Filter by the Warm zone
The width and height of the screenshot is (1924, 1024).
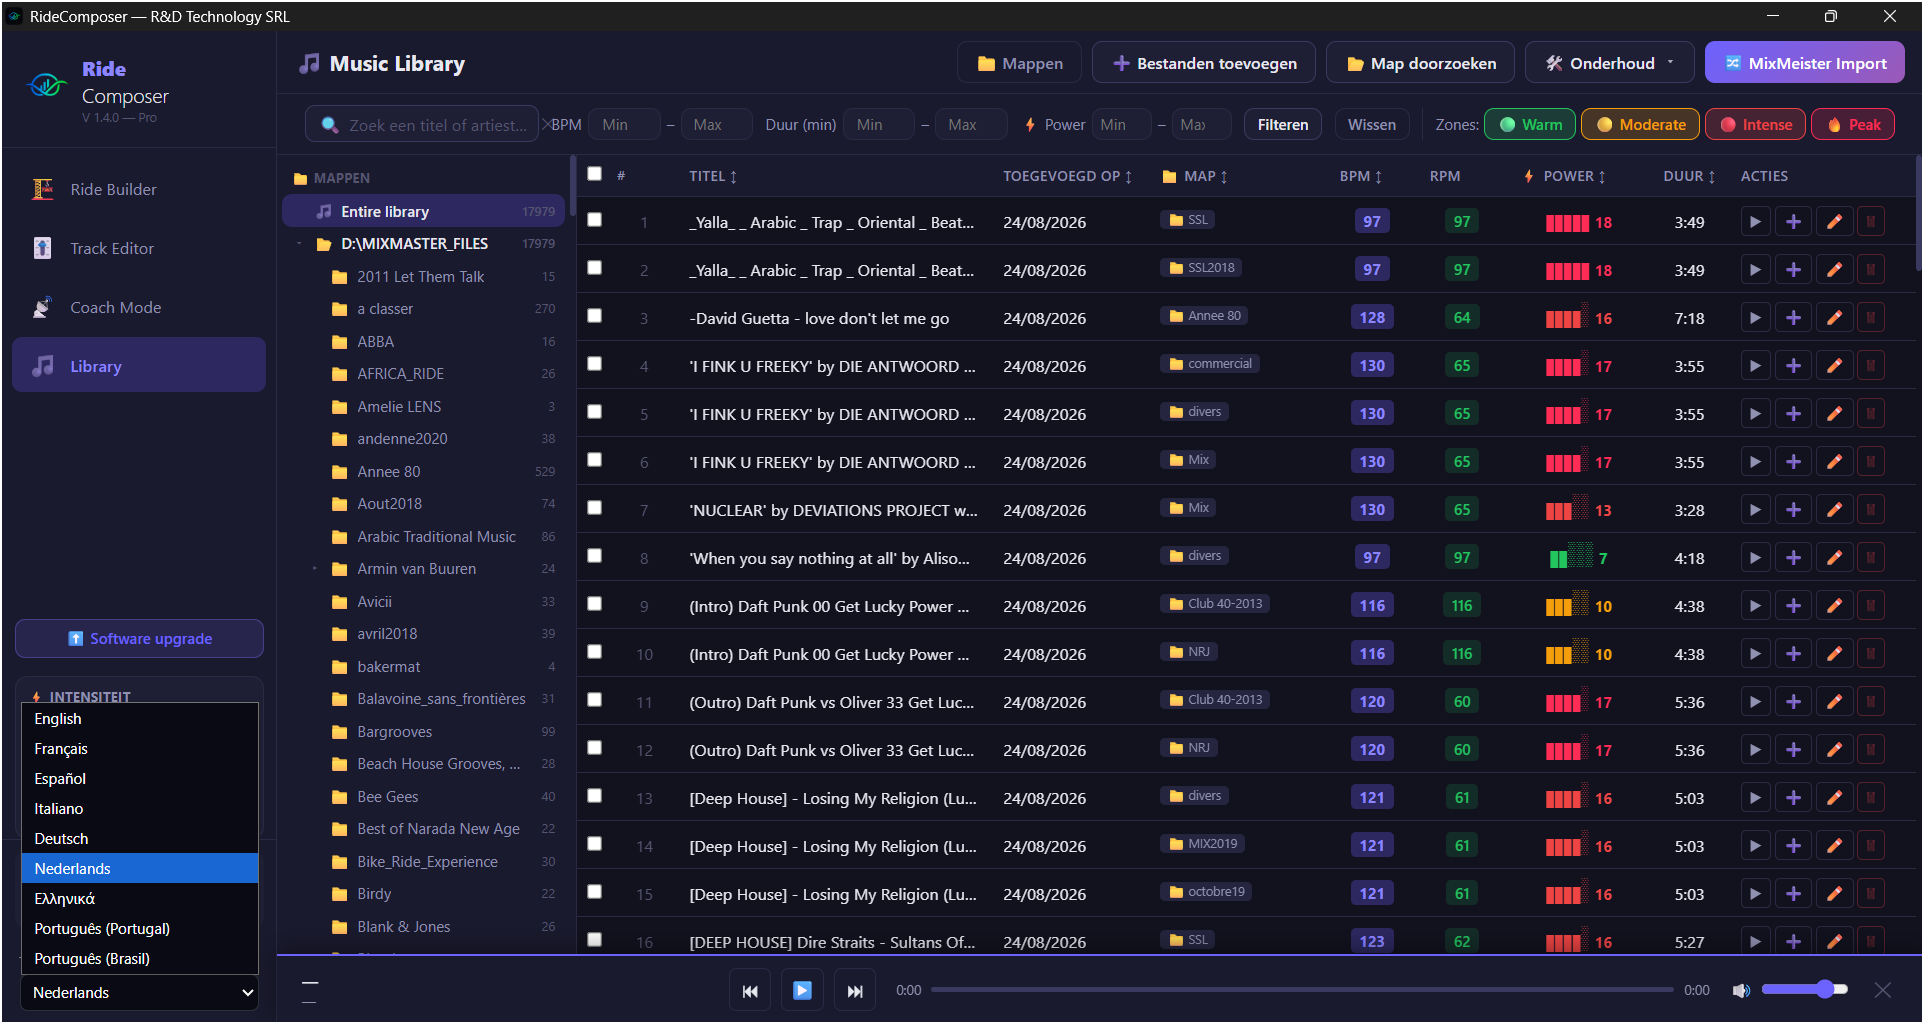1529,125
